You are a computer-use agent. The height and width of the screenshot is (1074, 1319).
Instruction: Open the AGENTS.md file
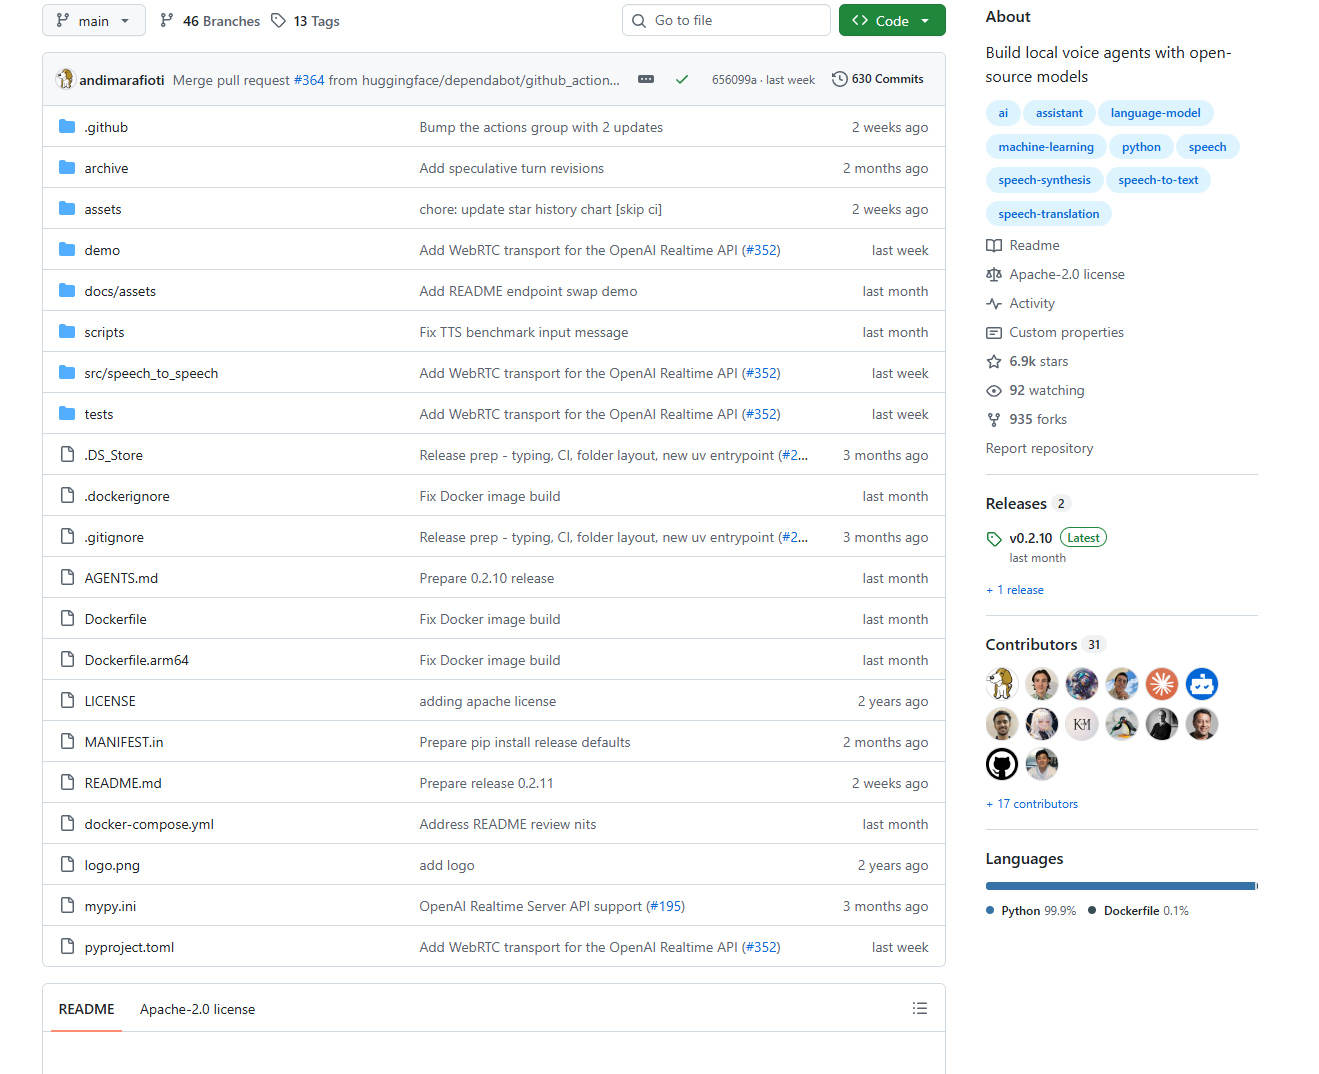[x=121, y=578]
